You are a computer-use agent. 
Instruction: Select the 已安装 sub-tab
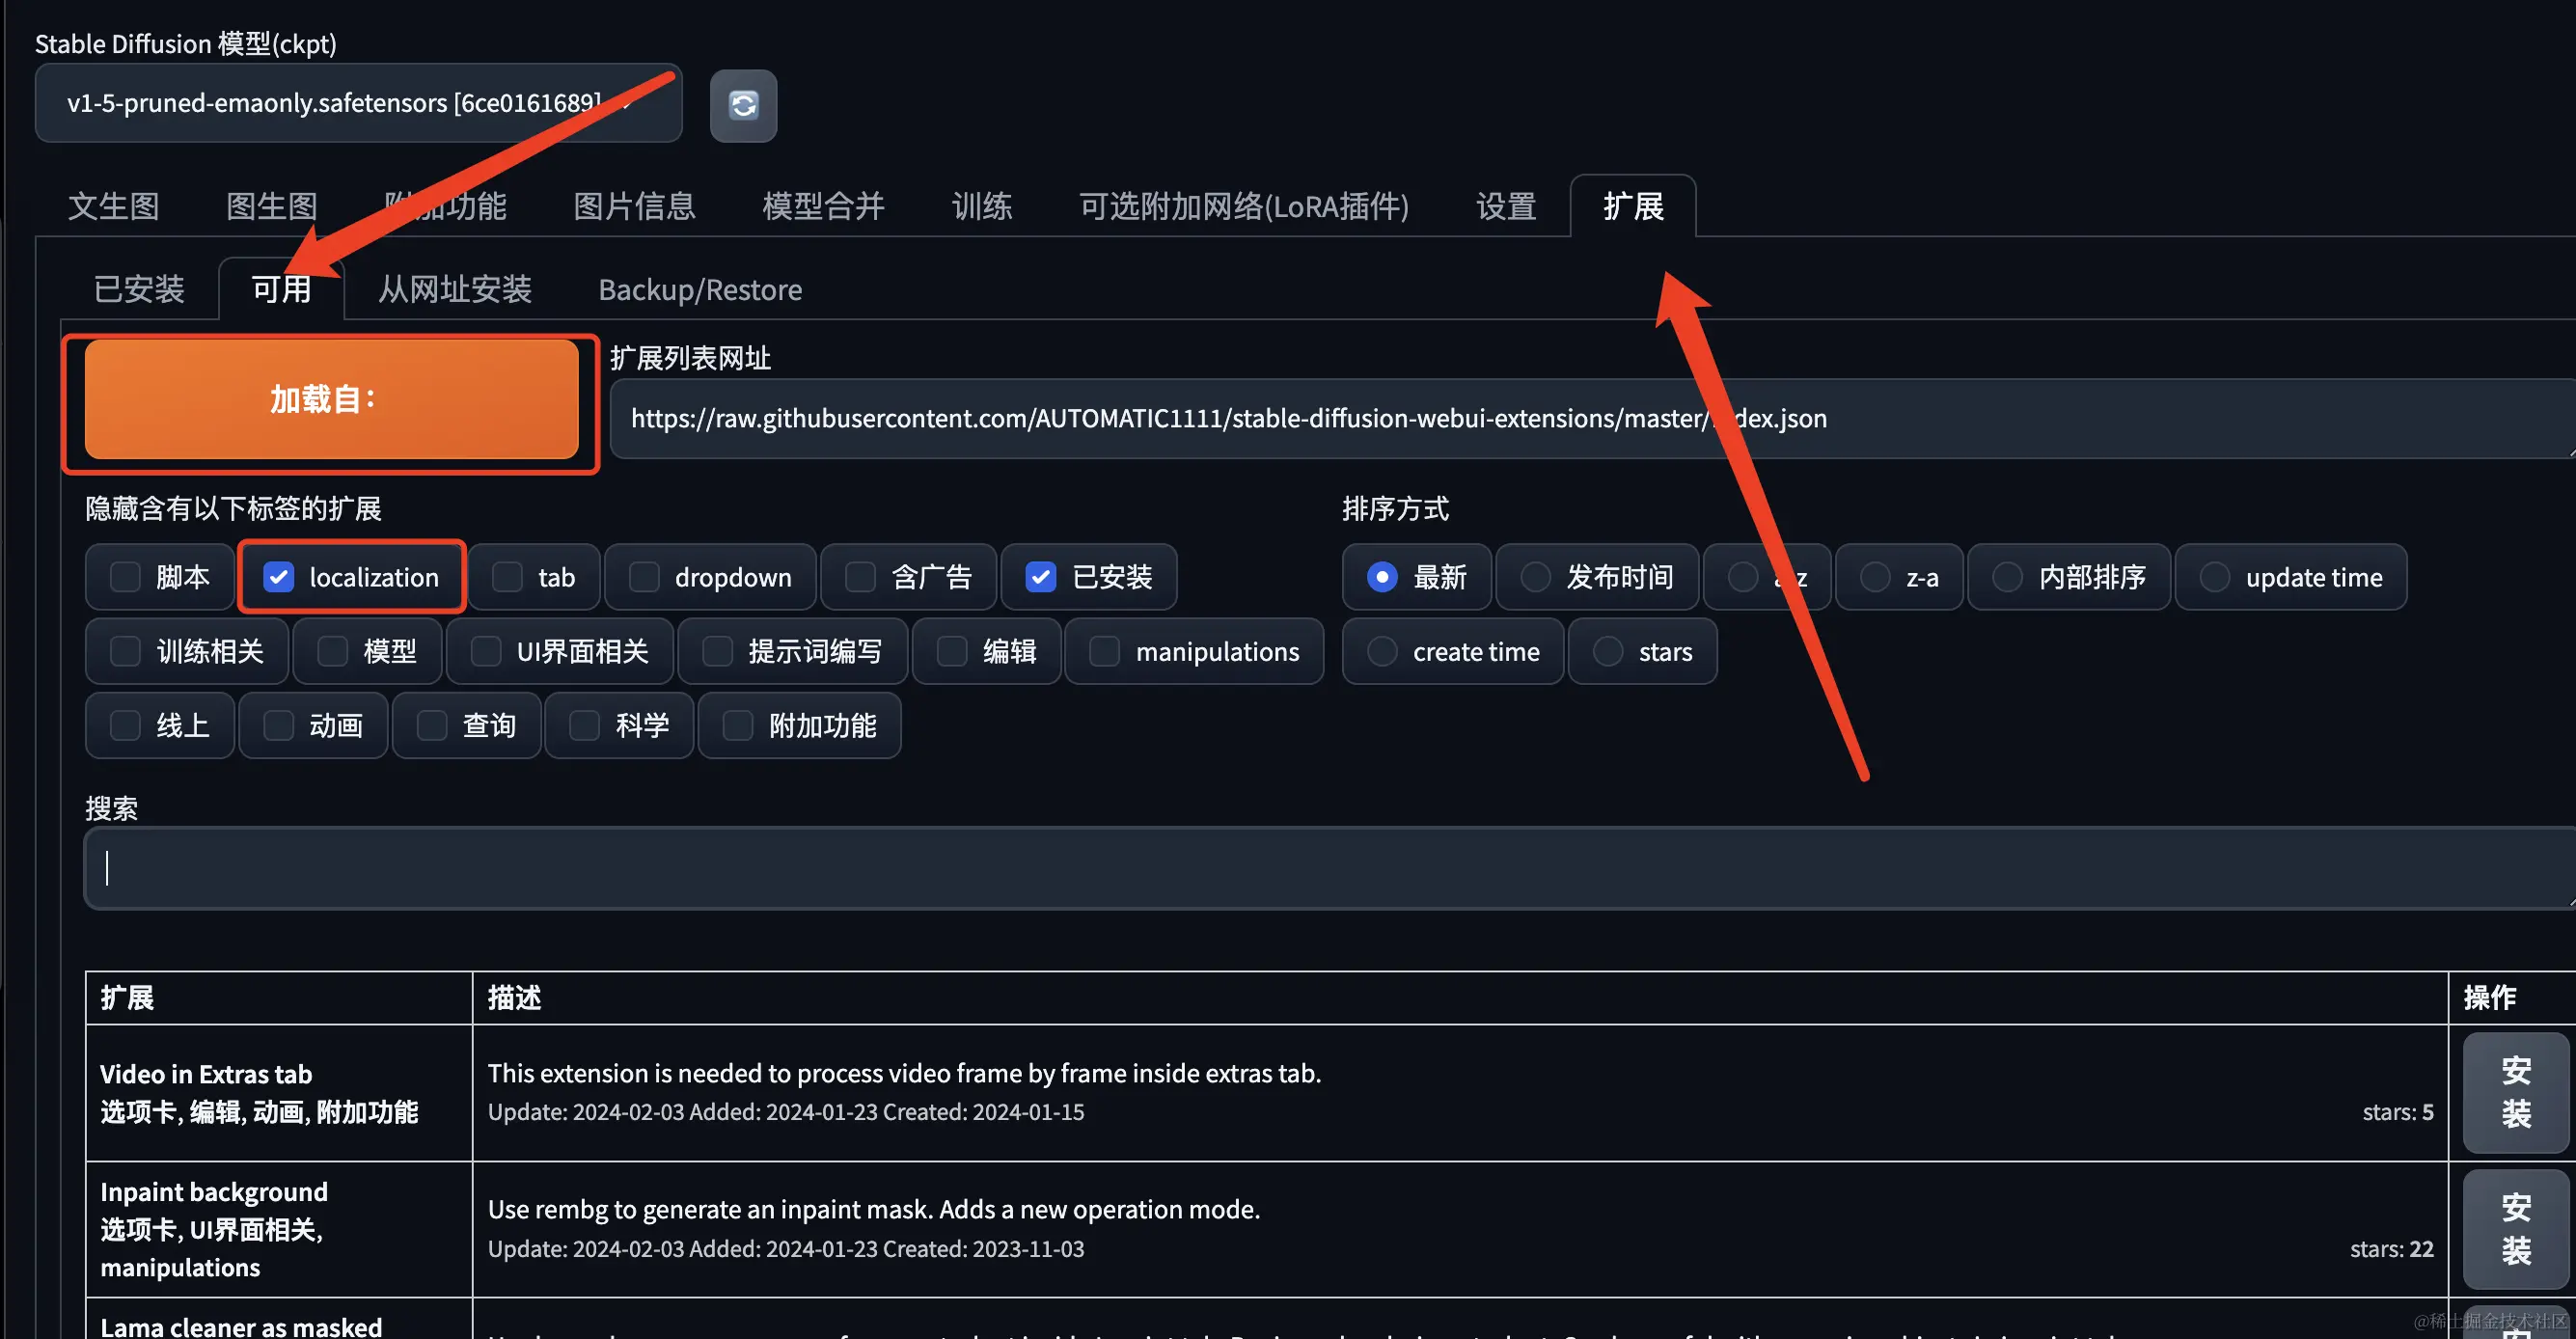point(139,289)
